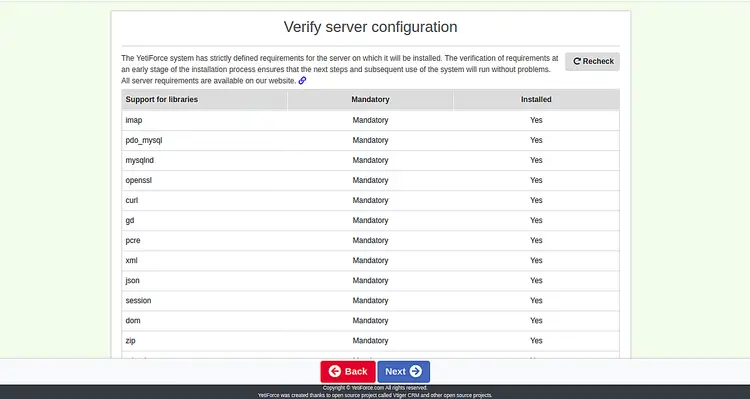Click the 'Mandatory' cell in json row

[x=370, y=281]
